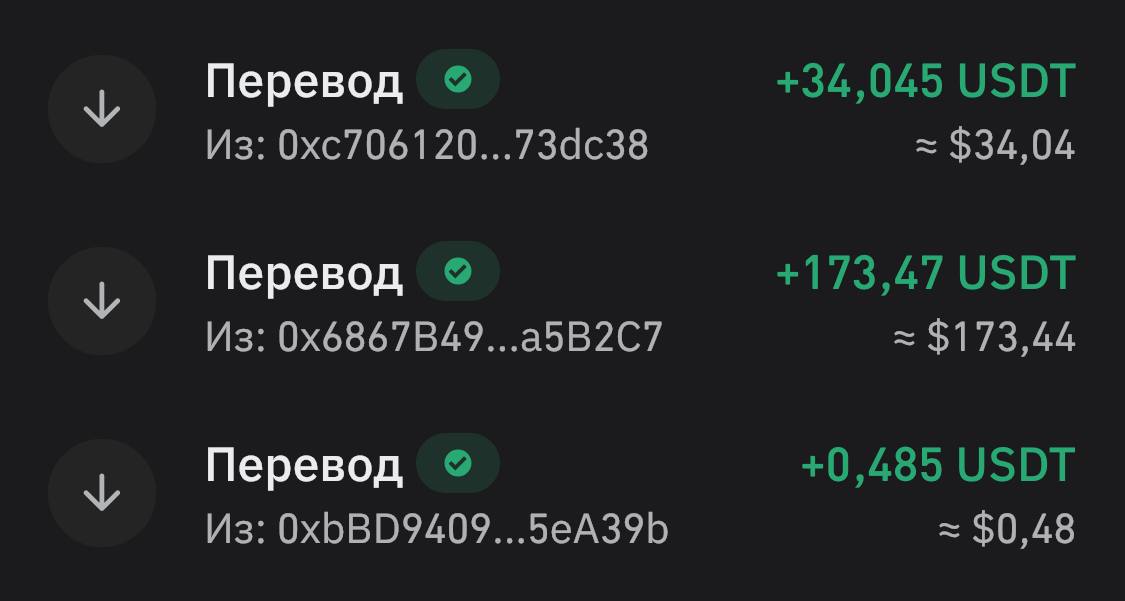This screenshot has height=601, width=1125.
Task: Click the Из: label of first transfer
Action: [235, 146]
